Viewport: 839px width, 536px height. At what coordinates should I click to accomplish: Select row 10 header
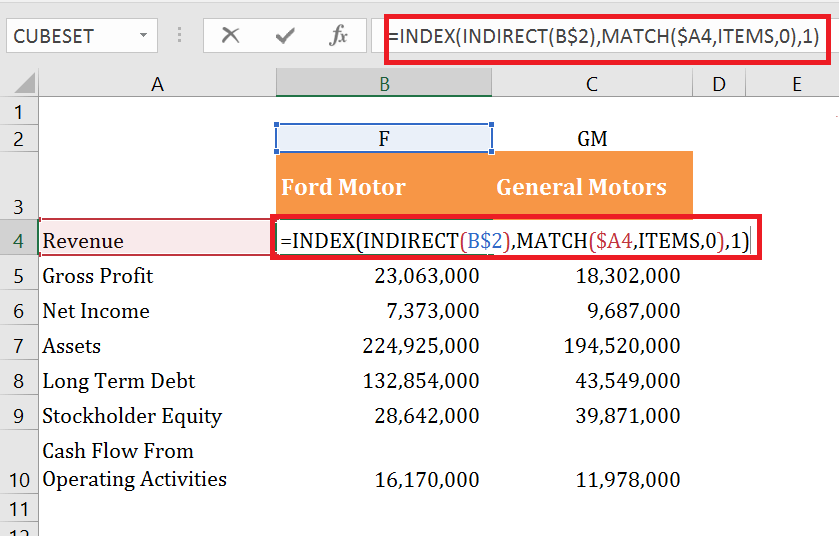click(x=19, y=464)
